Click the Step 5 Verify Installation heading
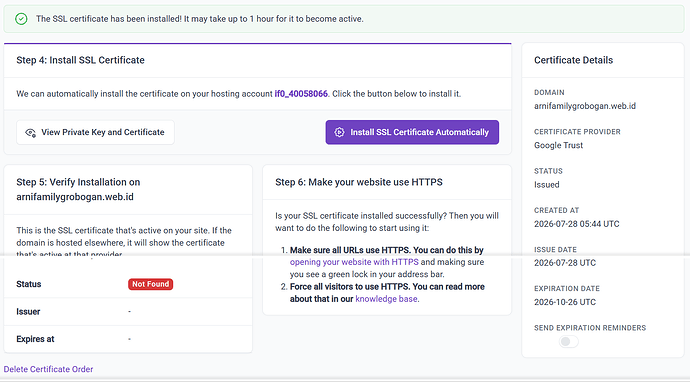This screenshot has width=690, height=382. (x=78, y=189)
